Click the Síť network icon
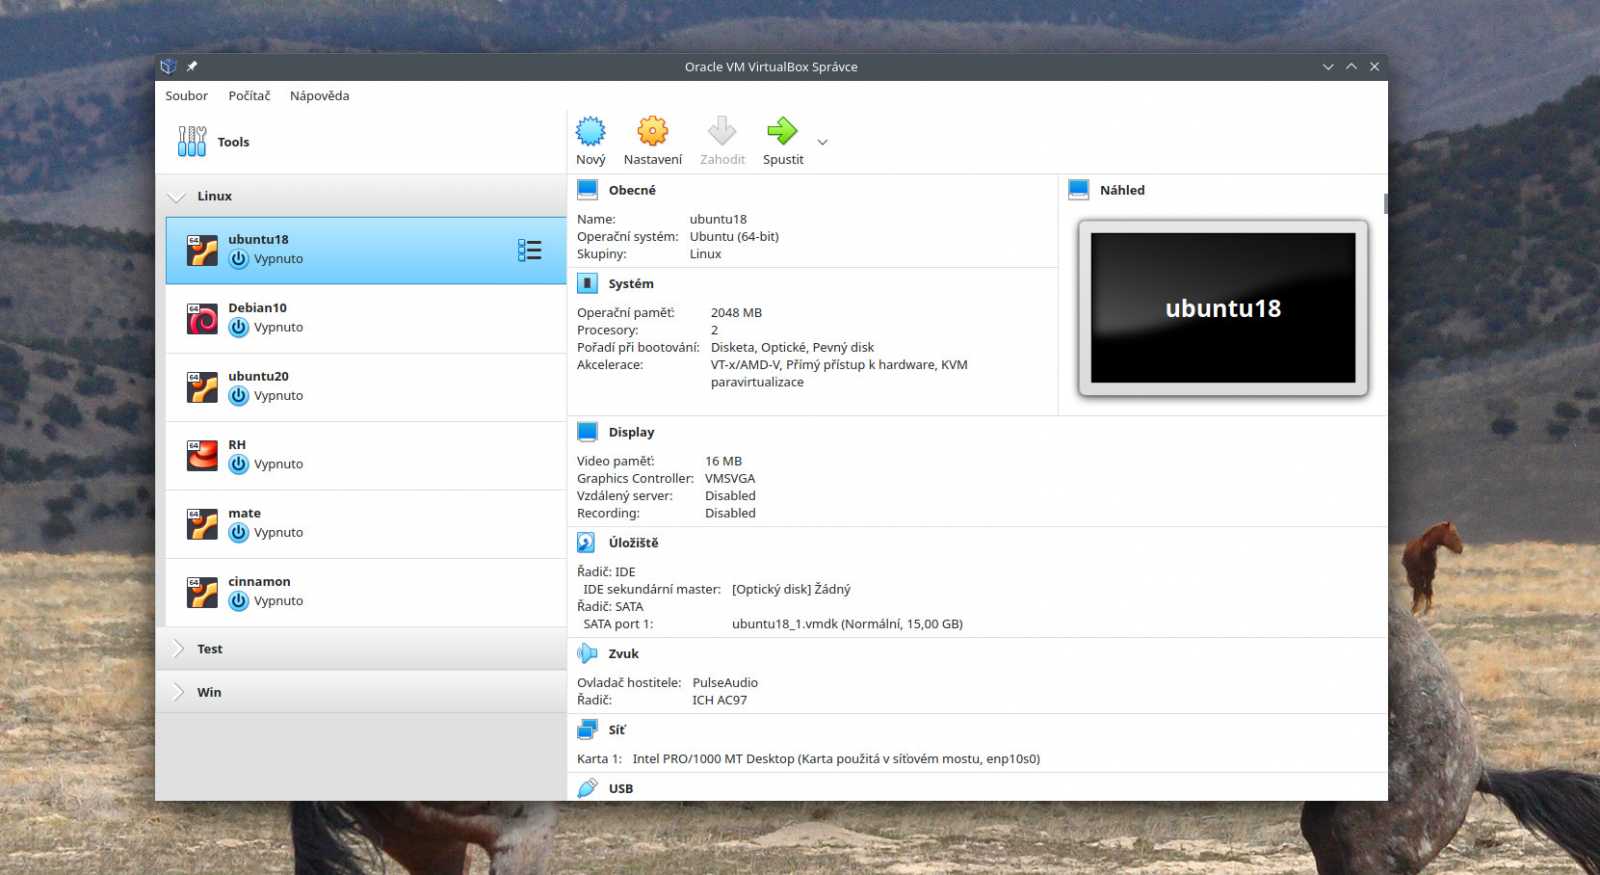The width and height of the screenshot is (1600, 875). 587,730
